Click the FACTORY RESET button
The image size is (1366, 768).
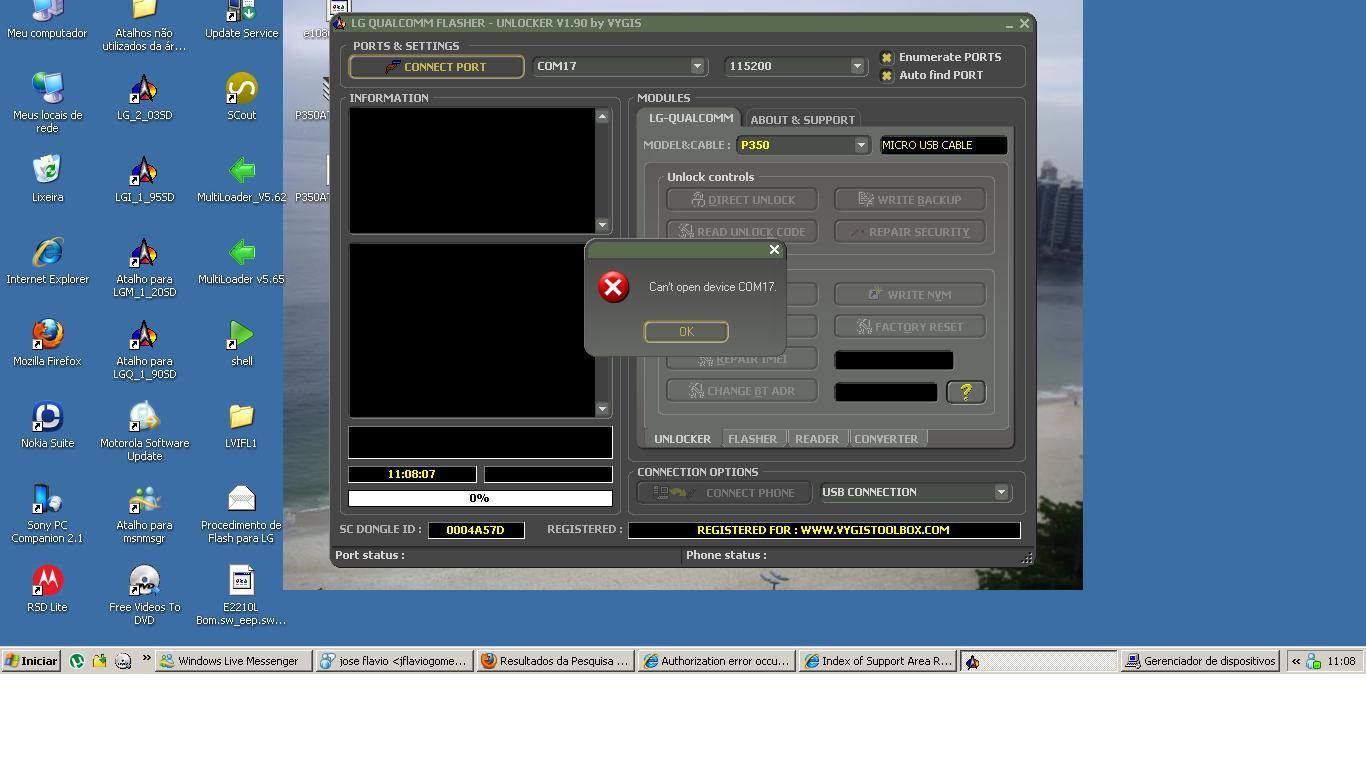pos(910,327)
